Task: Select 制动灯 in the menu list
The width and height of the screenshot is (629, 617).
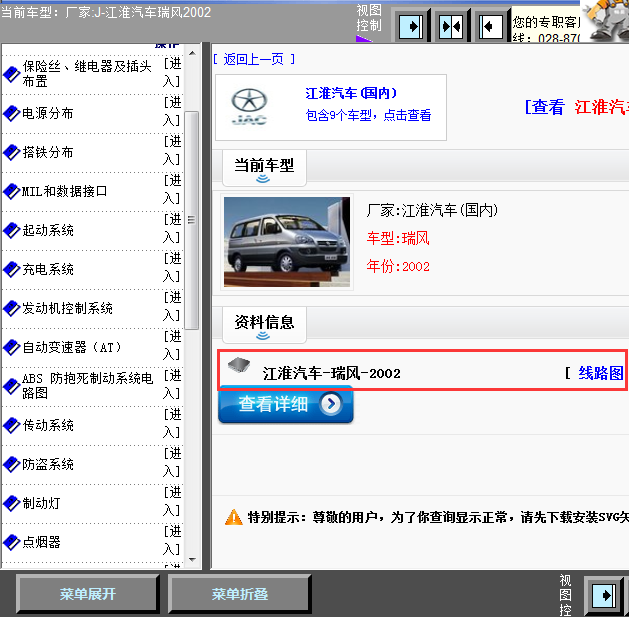Action: (x=41, y=503)
